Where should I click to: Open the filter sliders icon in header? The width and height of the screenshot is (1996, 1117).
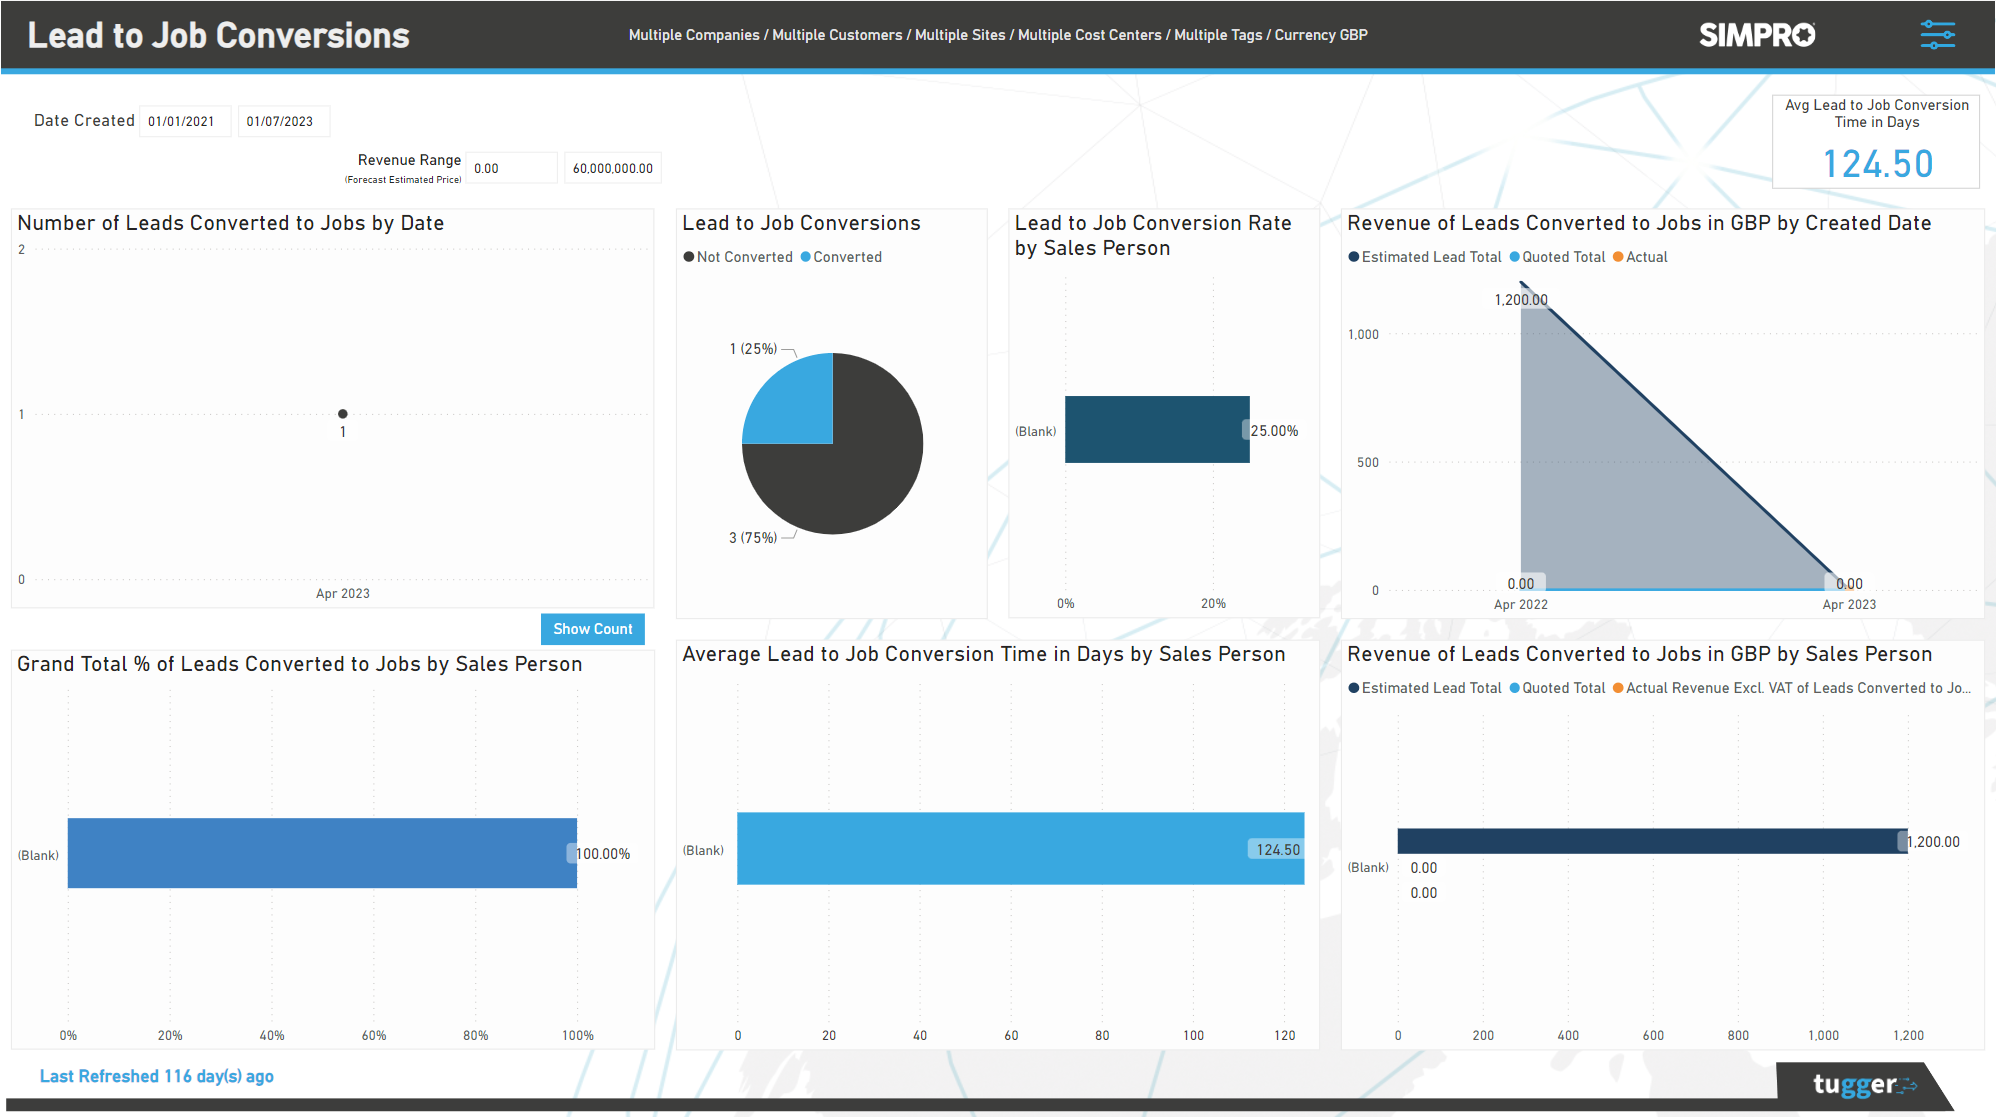click(x=1937, y=34)
